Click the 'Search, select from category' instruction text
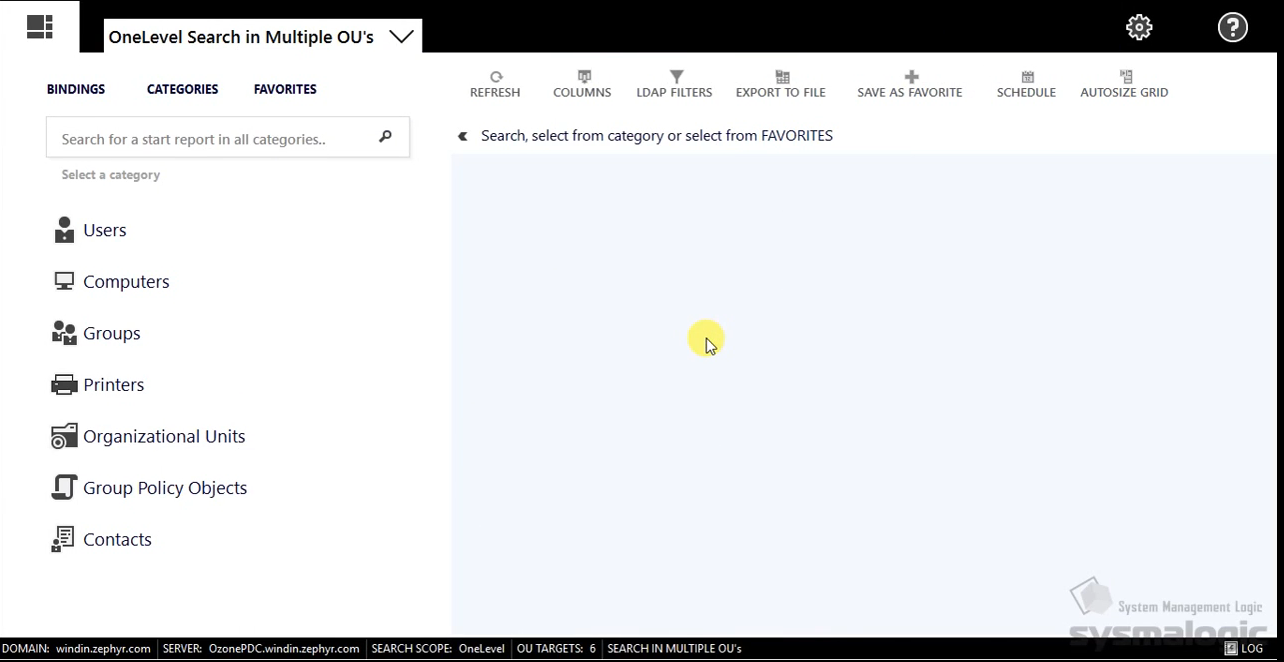The width and height of the screenshot is (1284, 662). click(657, 136)
